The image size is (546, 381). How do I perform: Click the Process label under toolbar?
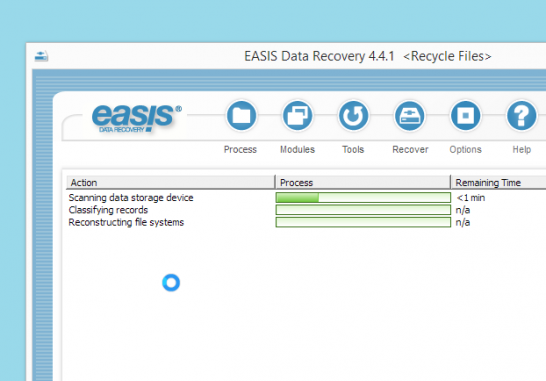pyautogui.click(x=240, y=149)
